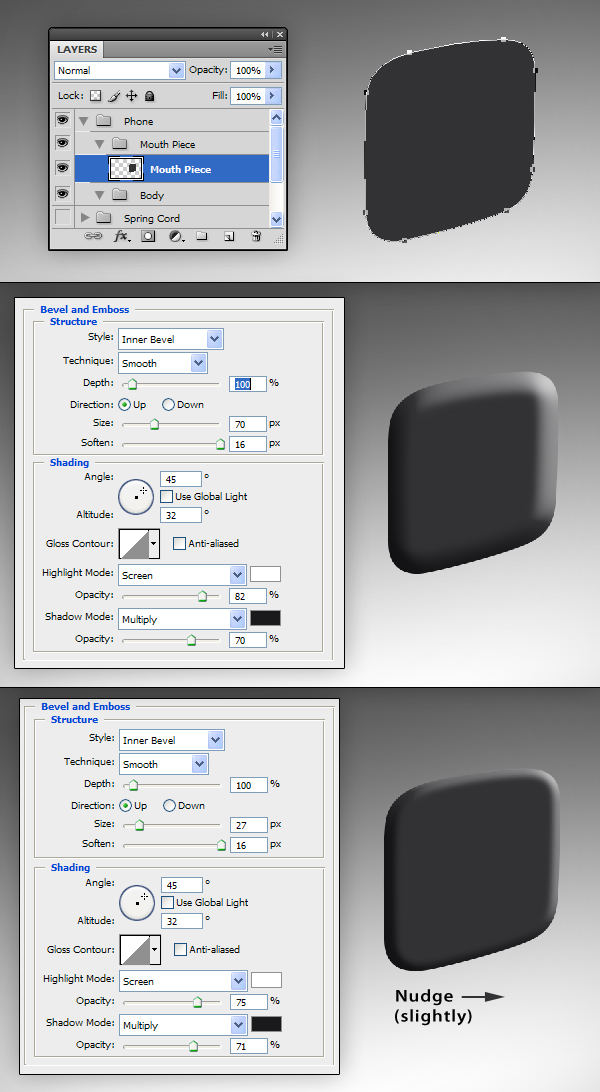
Task: Click the angle dial in the Size 70 dialog
Action: pos(136,497)
